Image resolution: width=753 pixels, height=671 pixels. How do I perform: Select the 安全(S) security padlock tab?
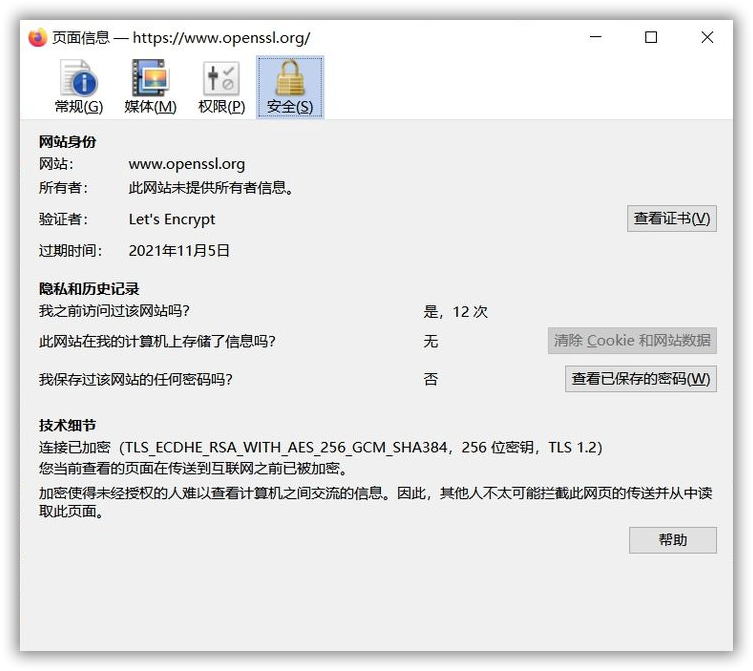pyautogui.click(x=290, y=87)
